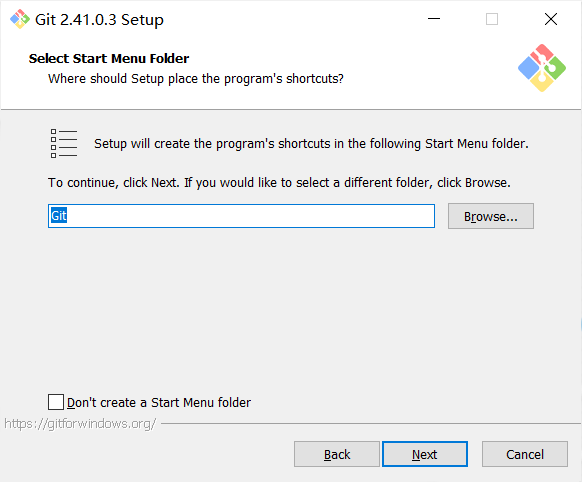Click the Select Start Menu Folder heading
The image size is (582, 482).
tap(109, 59)
